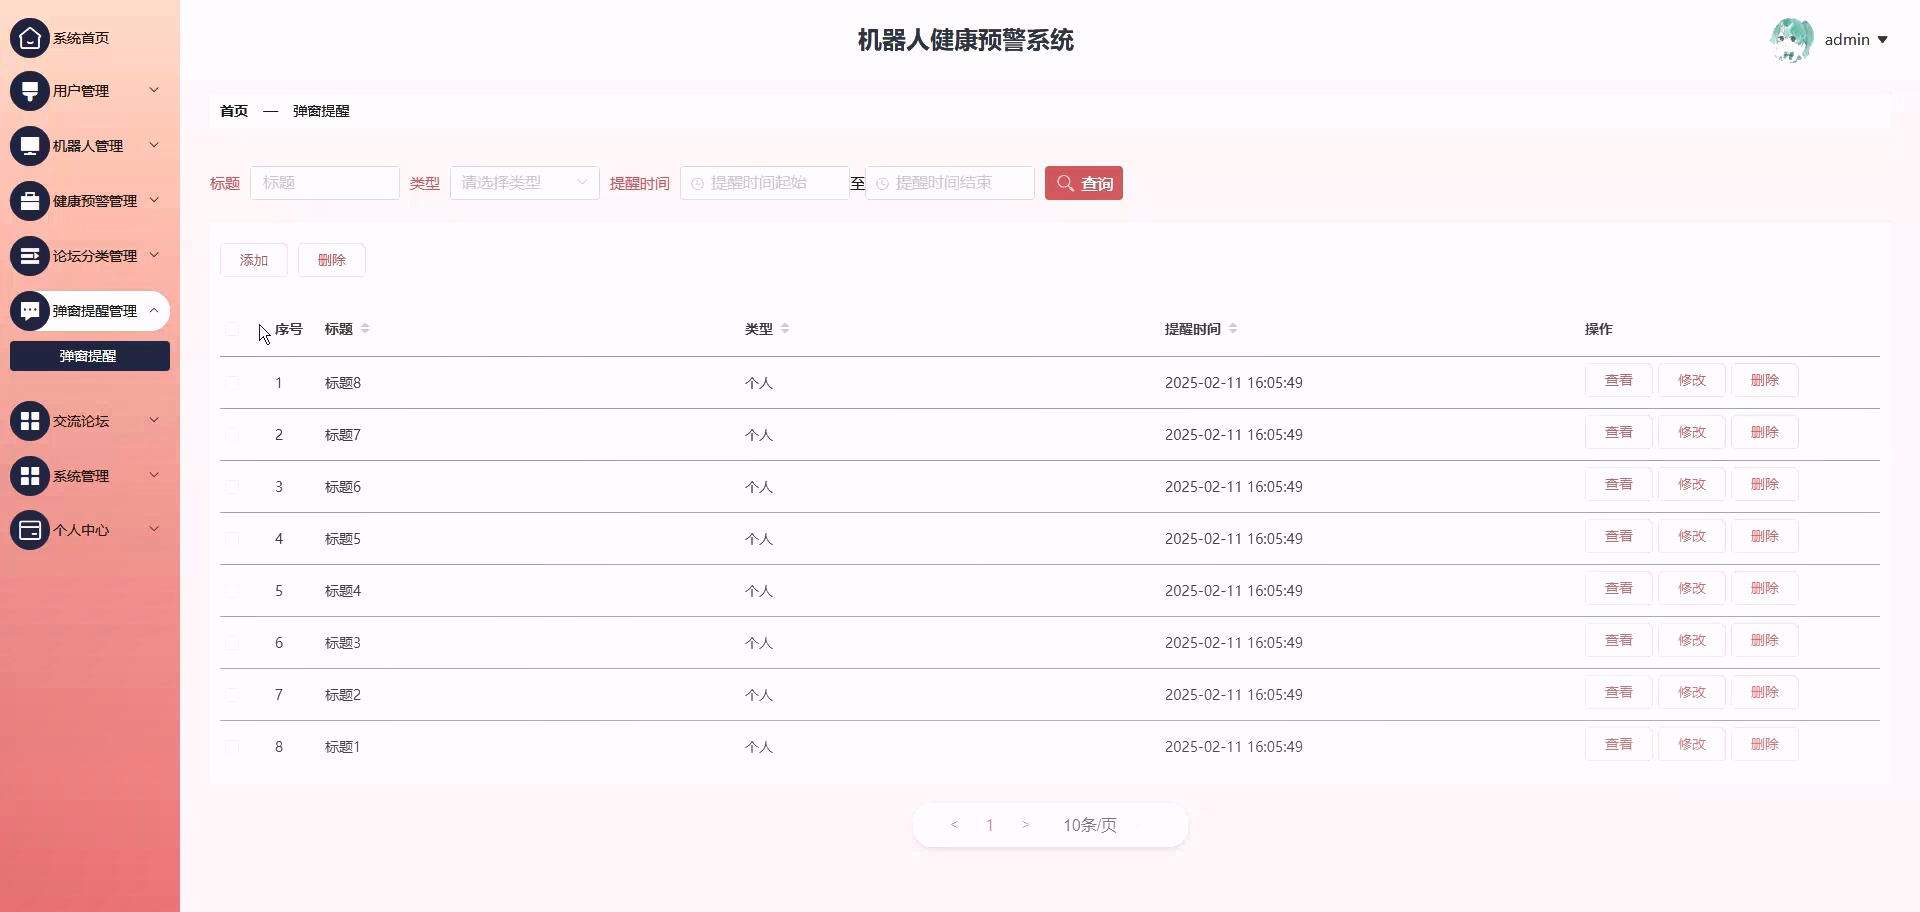This screenshot has width=1920, height=912.
Task: Go to previous page arrow
Action: point(954,825)
